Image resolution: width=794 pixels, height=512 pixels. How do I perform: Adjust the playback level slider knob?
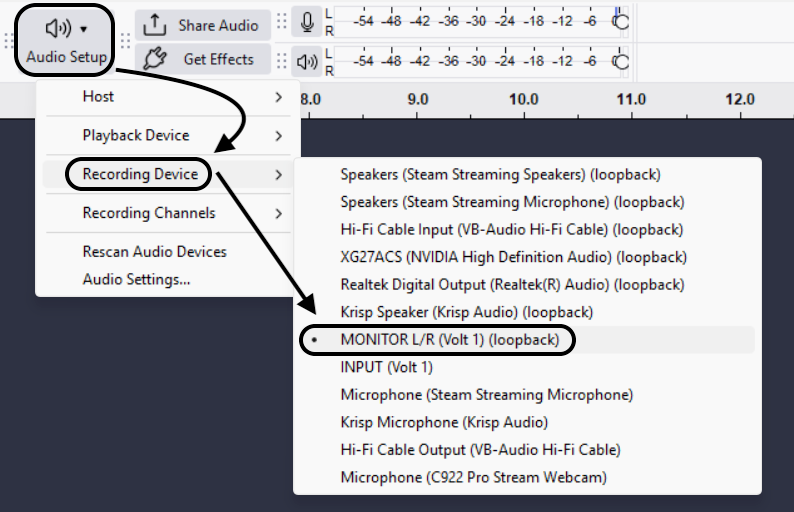(621, 62)
